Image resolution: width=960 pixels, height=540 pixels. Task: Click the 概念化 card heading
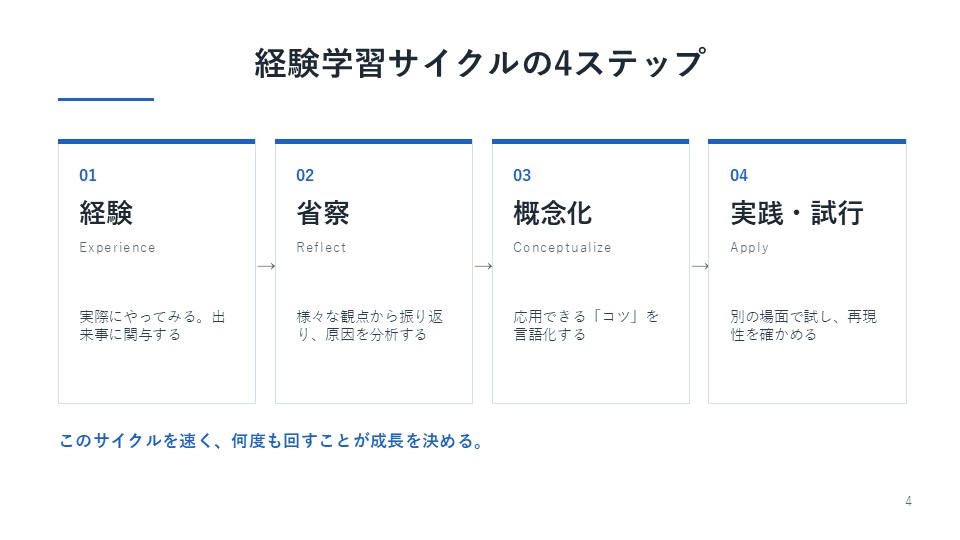tap(552, 213)
